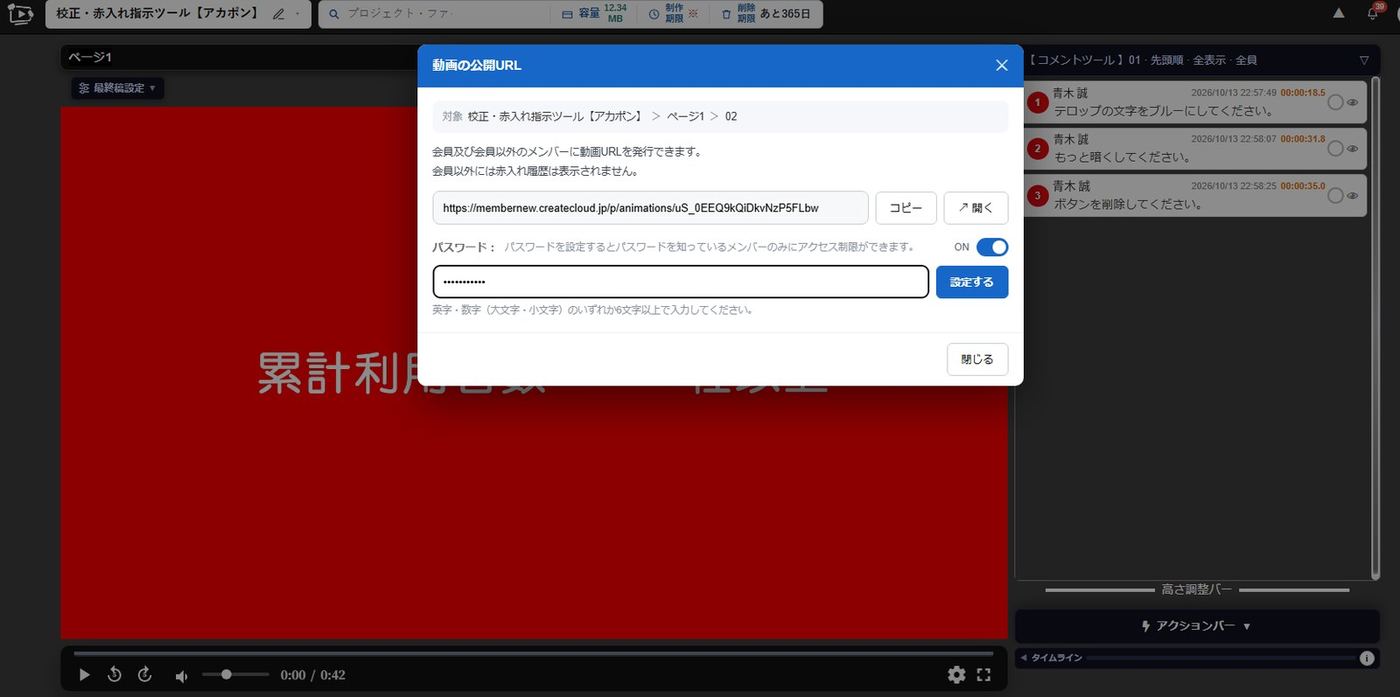The height and width of the screenshot is (697, 1400).
Task: Open the player settings gear
Action: point(956,675)
